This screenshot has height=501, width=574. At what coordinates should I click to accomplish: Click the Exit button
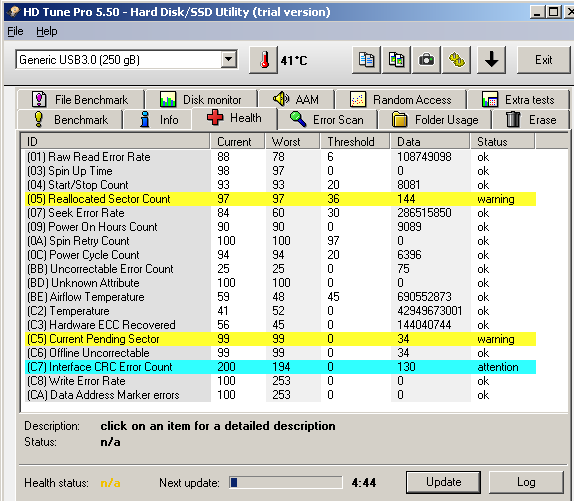[543, 60]
